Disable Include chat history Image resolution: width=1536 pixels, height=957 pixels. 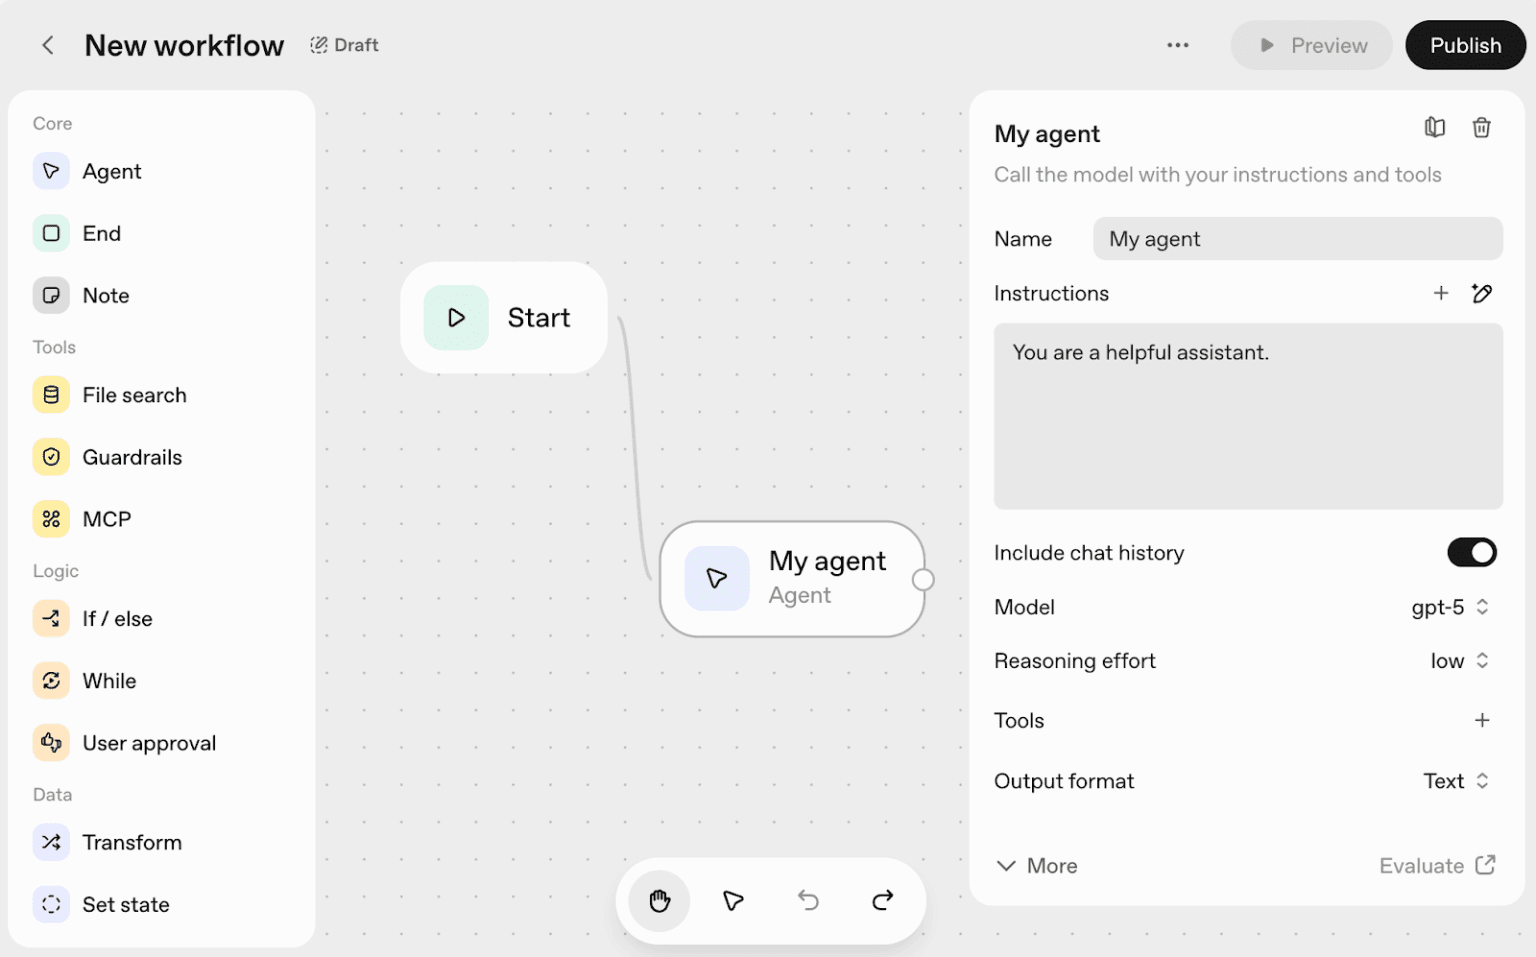pyautogui.click(x=1471, y=552)
